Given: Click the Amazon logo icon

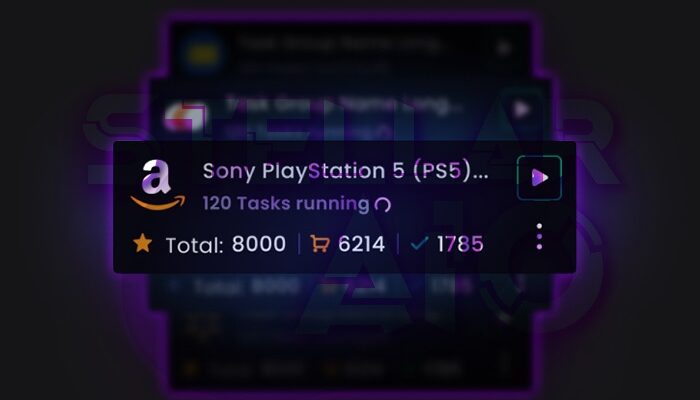Looking at the screenshot, I should tap(158, 185).
